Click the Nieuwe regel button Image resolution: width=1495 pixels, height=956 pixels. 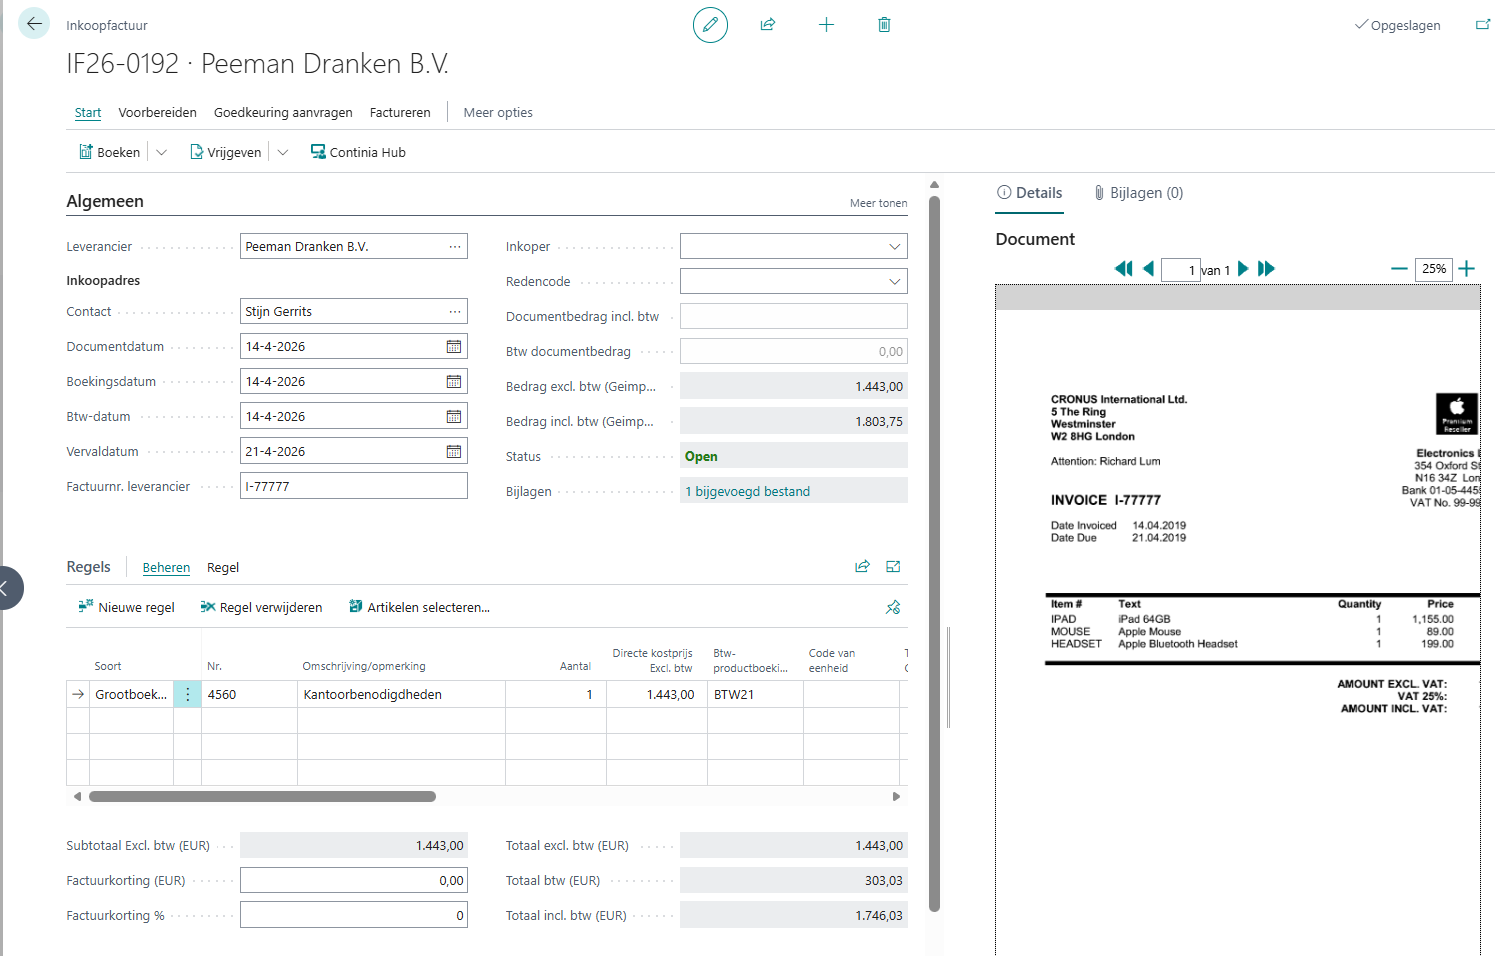[x=126, y=608]
